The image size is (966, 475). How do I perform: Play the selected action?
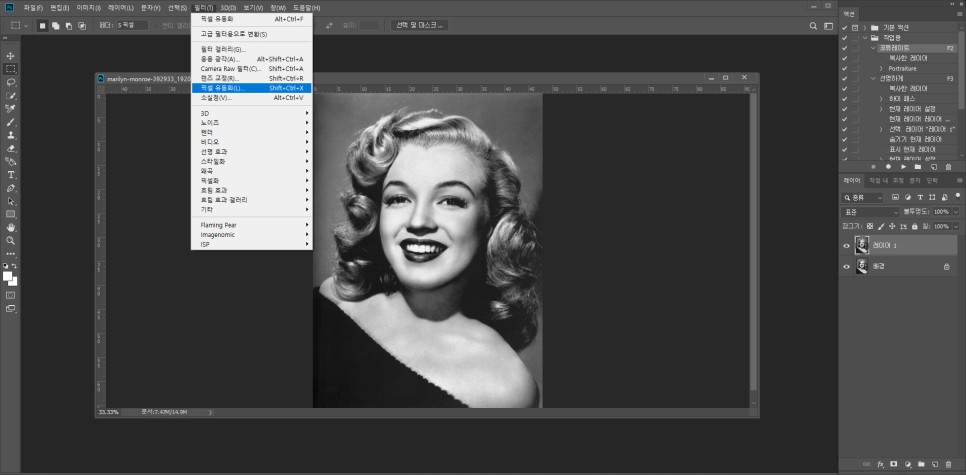click(904, 167)
